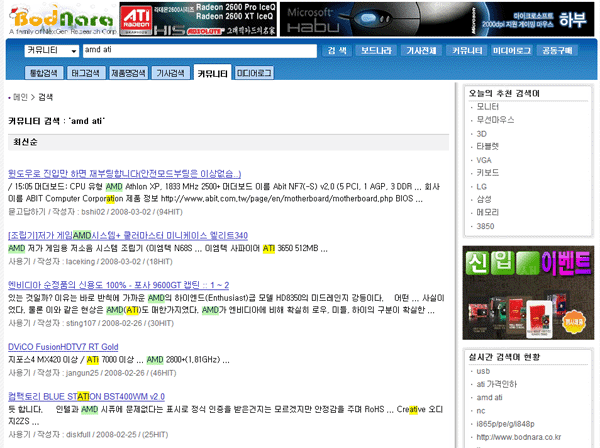
Task: Click recommended keyword VGA
Action: [x=484, y=160]
